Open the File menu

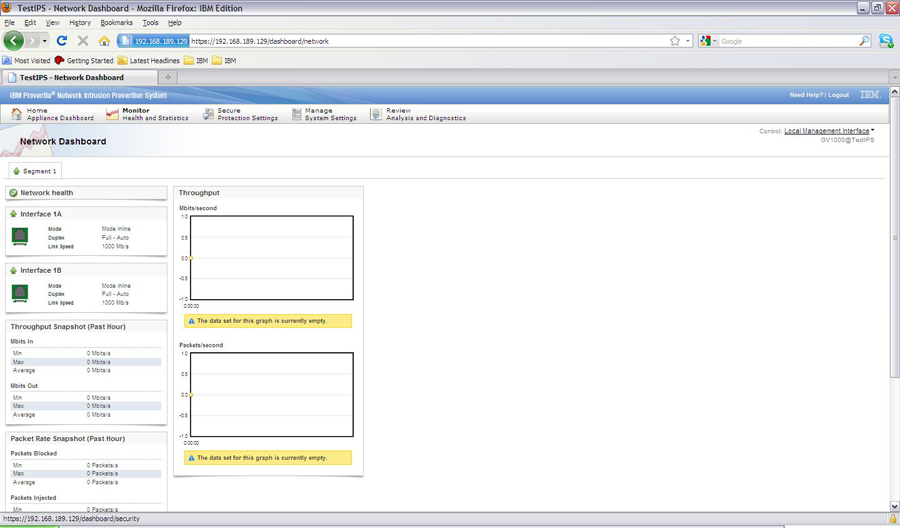[9, 22]
